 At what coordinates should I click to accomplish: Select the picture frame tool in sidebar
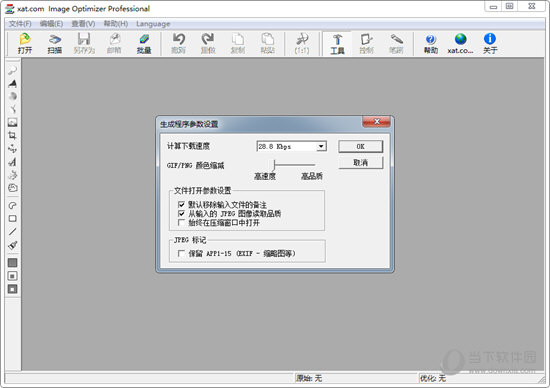tap(12, 122)
